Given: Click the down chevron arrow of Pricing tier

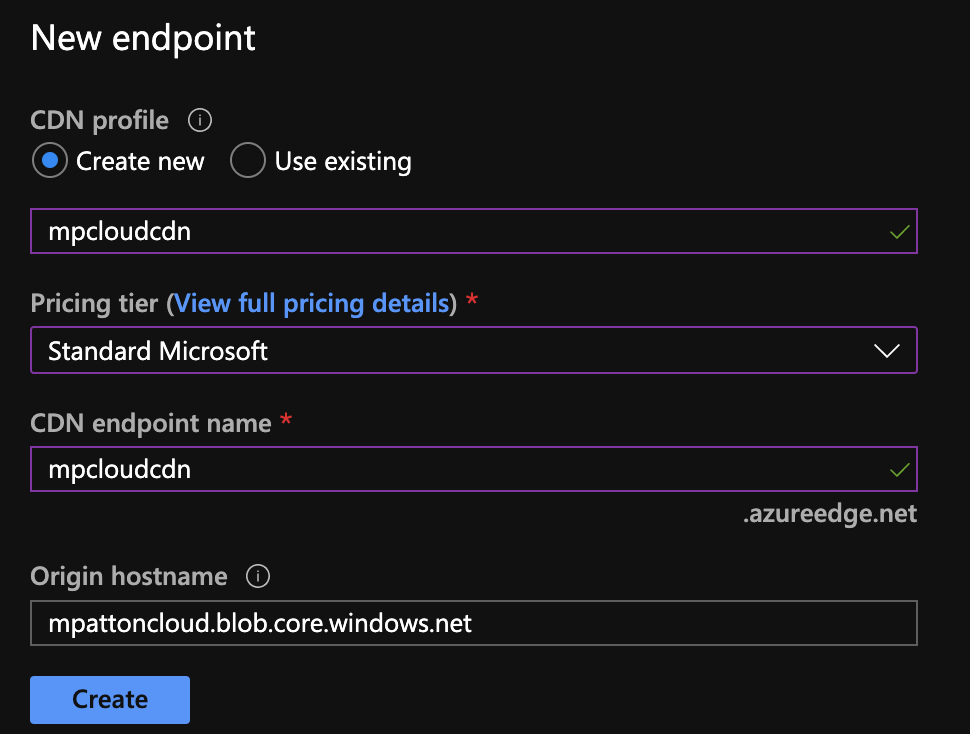Looking at the screenshot, I should (x=886, y=351).
